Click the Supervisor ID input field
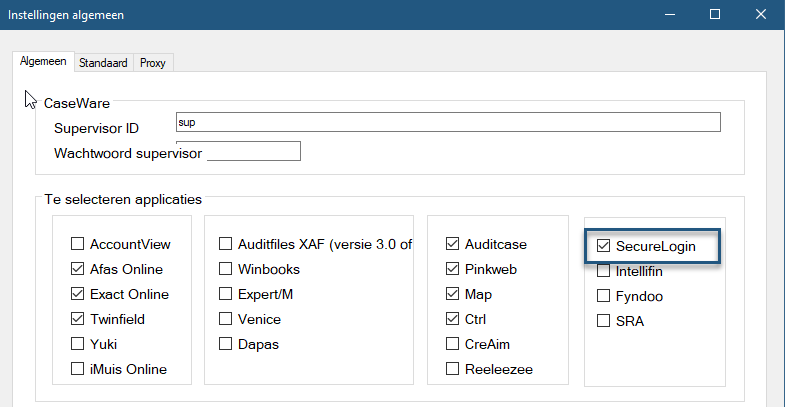 click(x=448, y=122)
